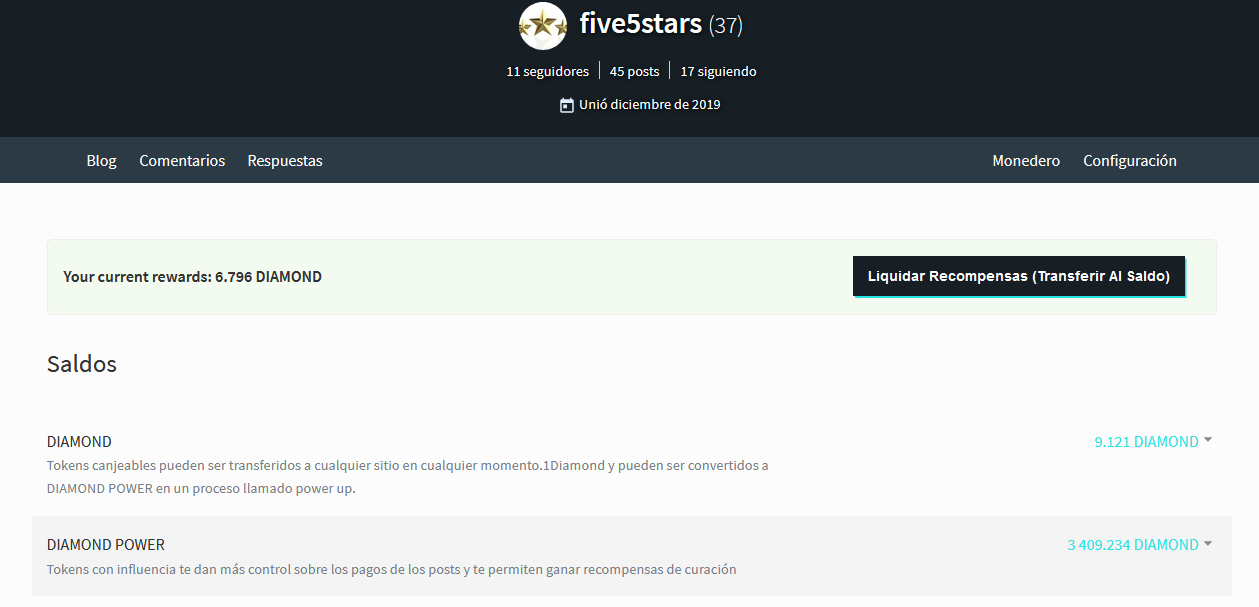View the 11 seguidores list
Viewport: 1259px width, 607px height.
547,71
